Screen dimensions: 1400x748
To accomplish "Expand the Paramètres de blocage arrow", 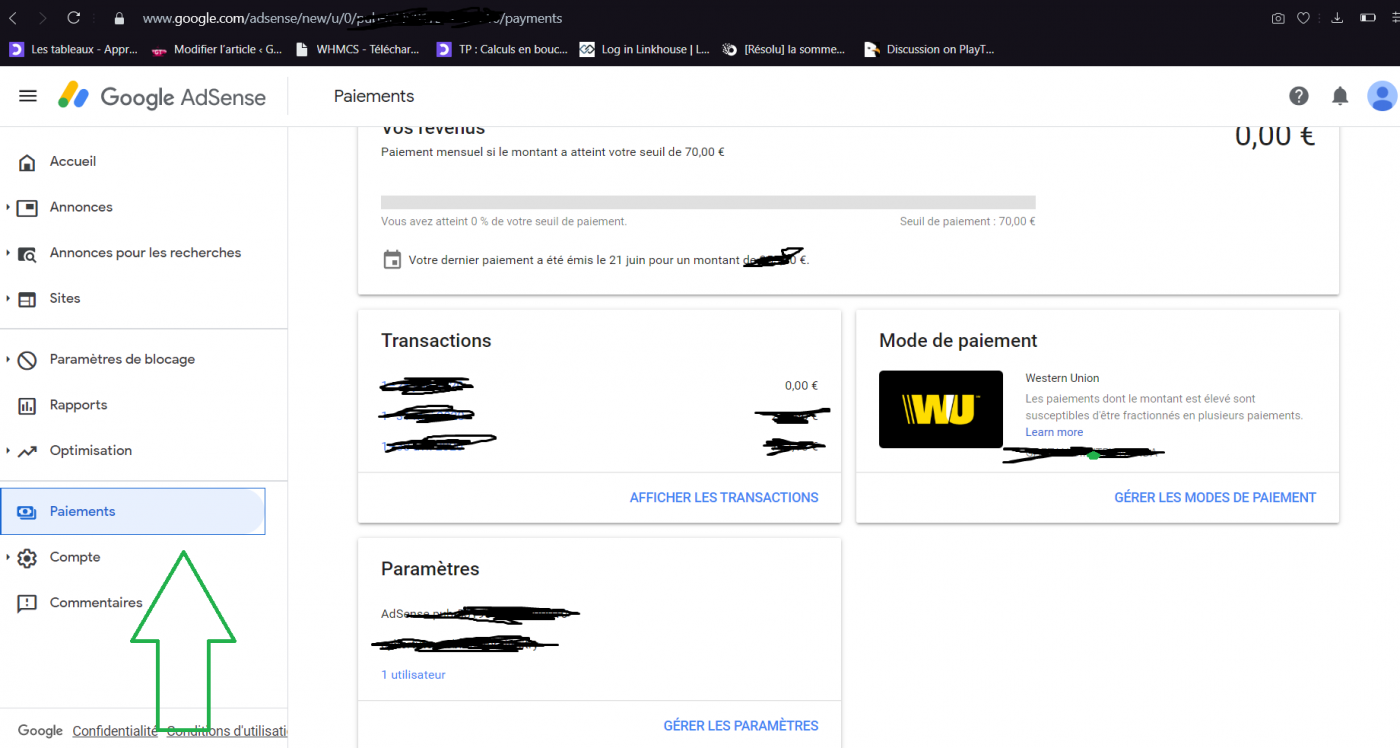I will tap(8, 359).
